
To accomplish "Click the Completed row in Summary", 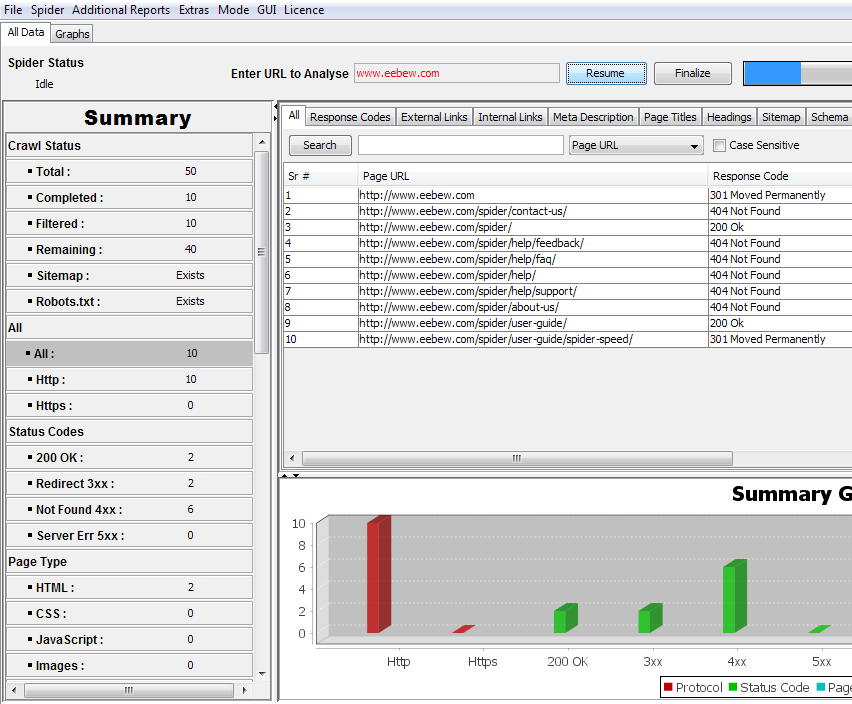I will pyautogui.click(x=129, y=198).
